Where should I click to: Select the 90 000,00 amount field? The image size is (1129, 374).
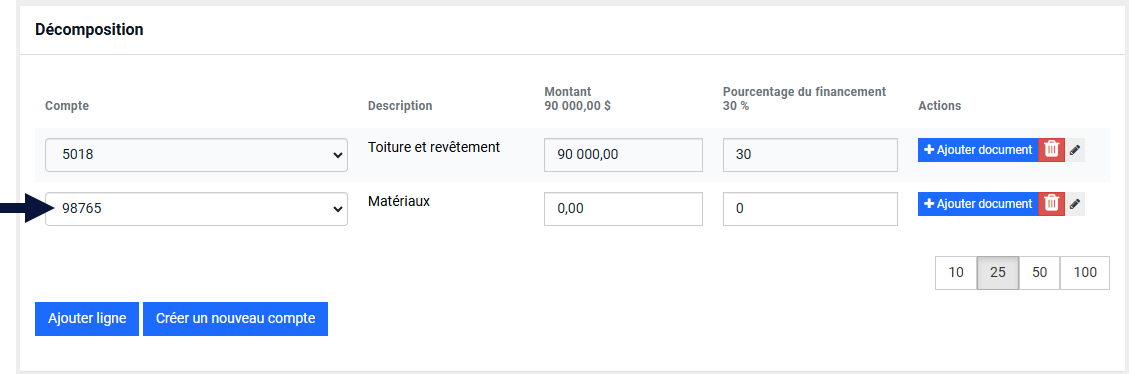click(624, 155)
